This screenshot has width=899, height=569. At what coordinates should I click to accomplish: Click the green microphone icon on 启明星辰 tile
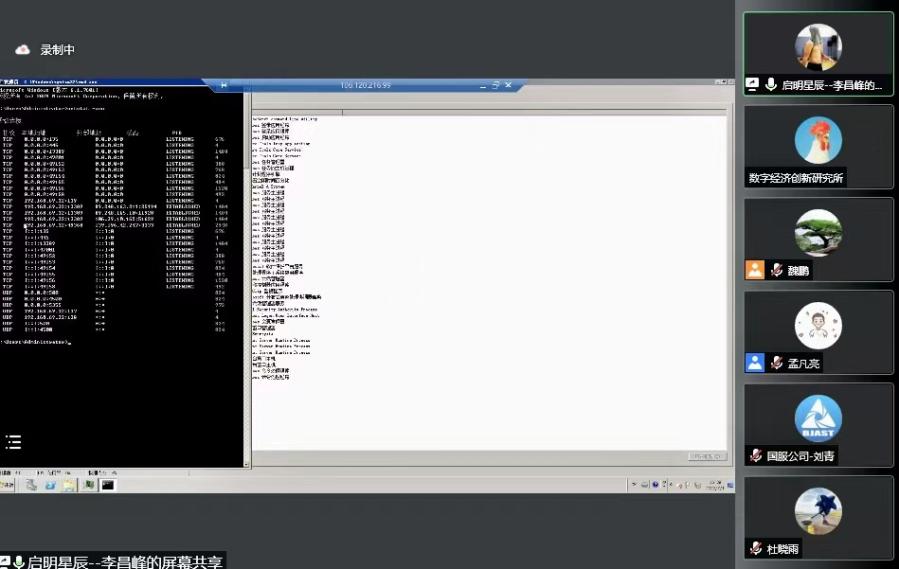point(771,85)
